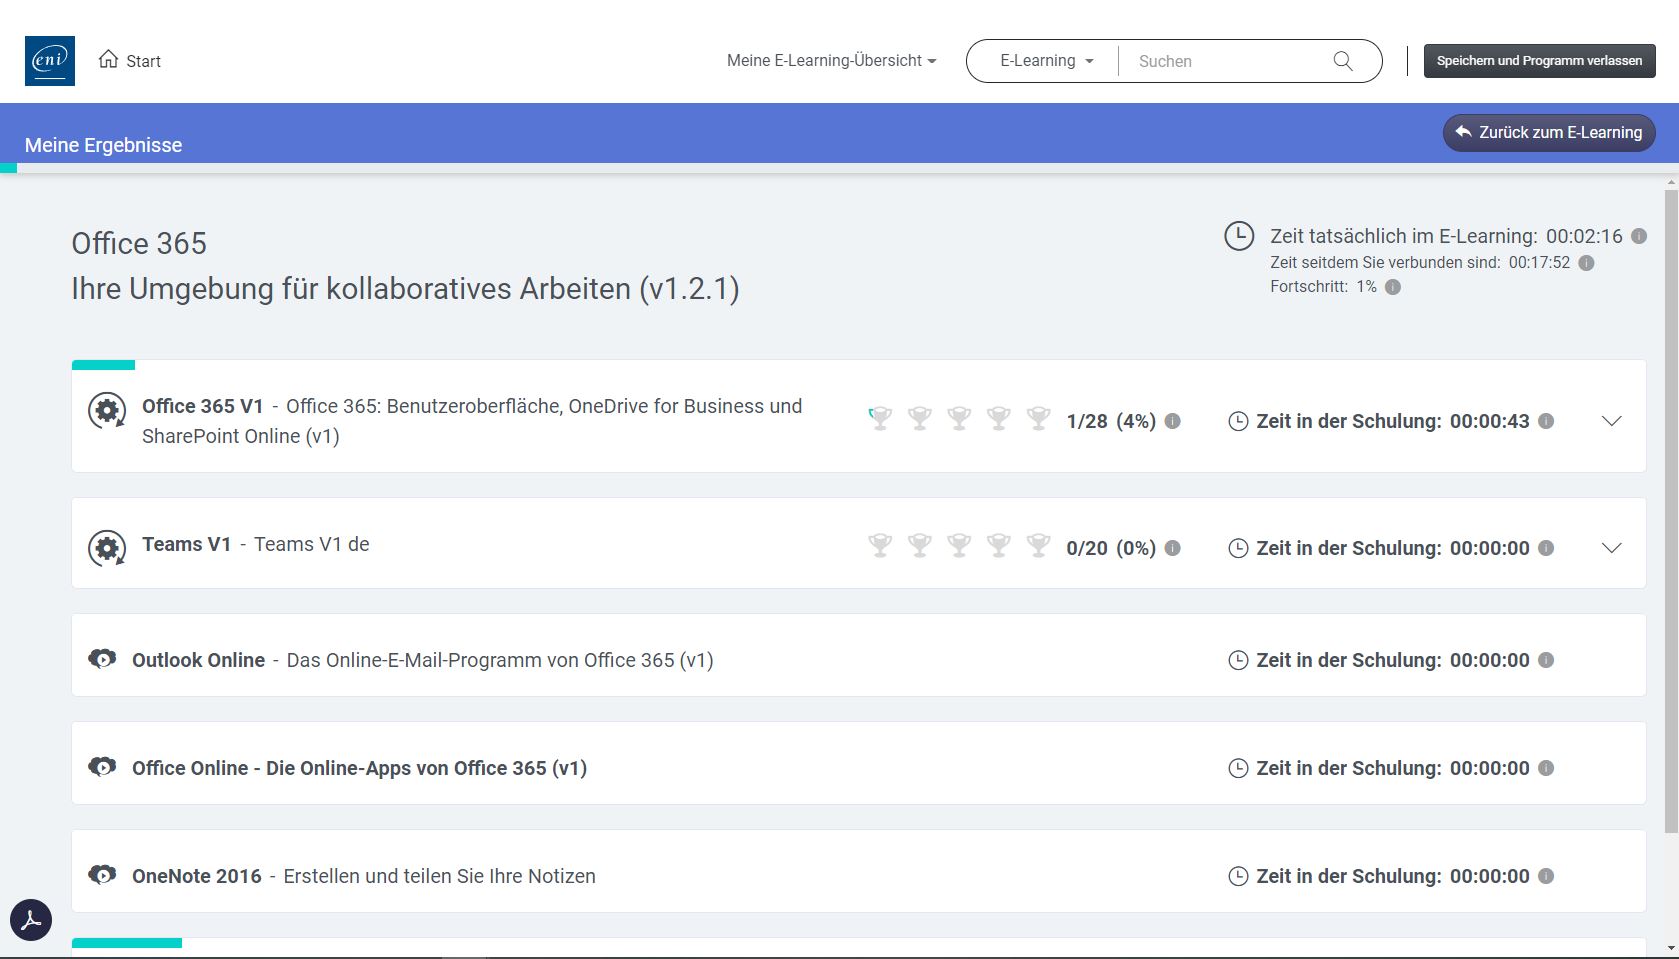
Task: Clock icon in Outlook Online row
Action: tap(1238, 660)
